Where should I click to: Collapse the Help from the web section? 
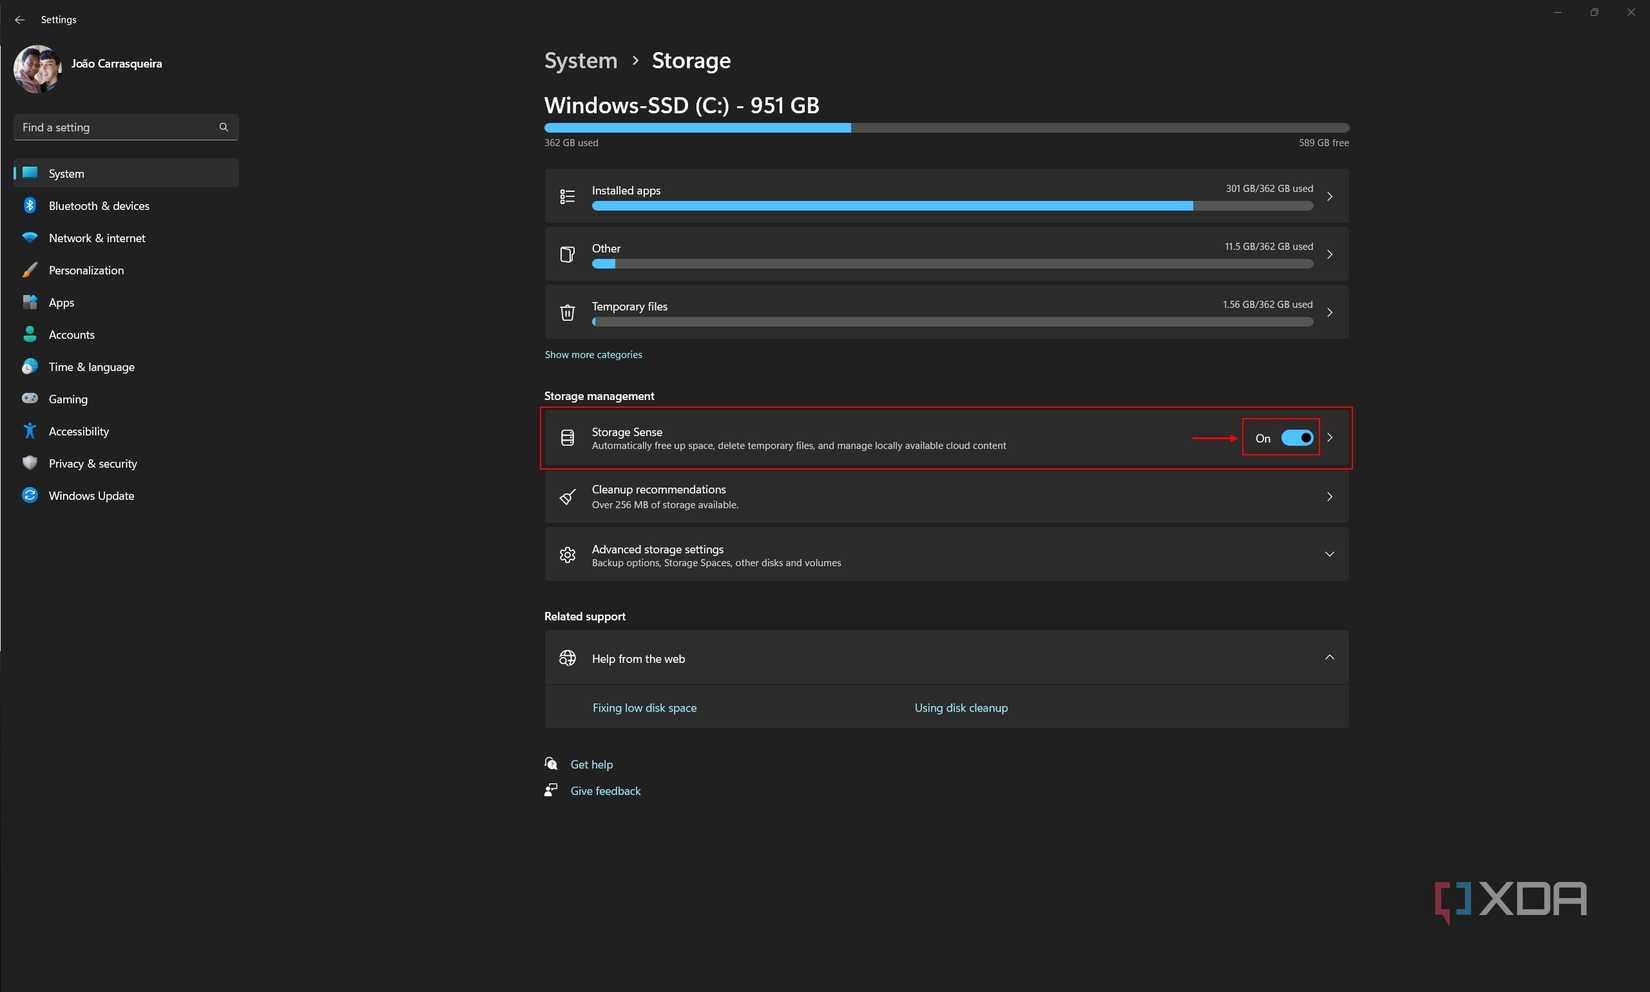[1330, 657]
